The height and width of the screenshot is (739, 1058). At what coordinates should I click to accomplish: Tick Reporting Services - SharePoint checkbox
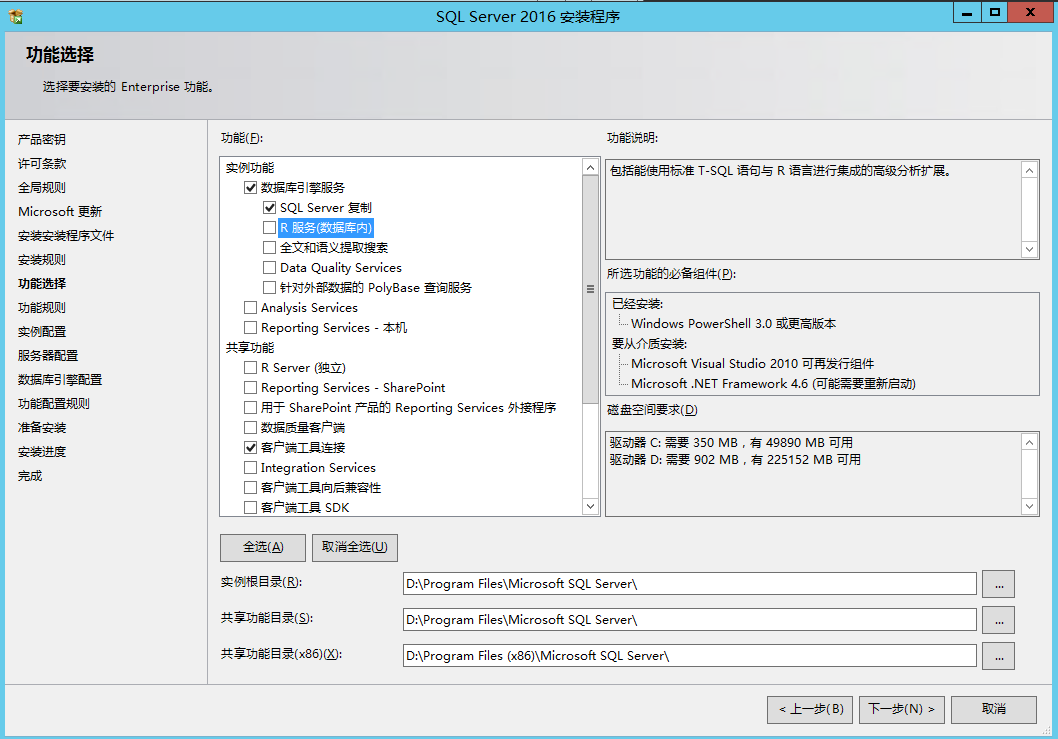pyautogui.click(x=250, y=387)
